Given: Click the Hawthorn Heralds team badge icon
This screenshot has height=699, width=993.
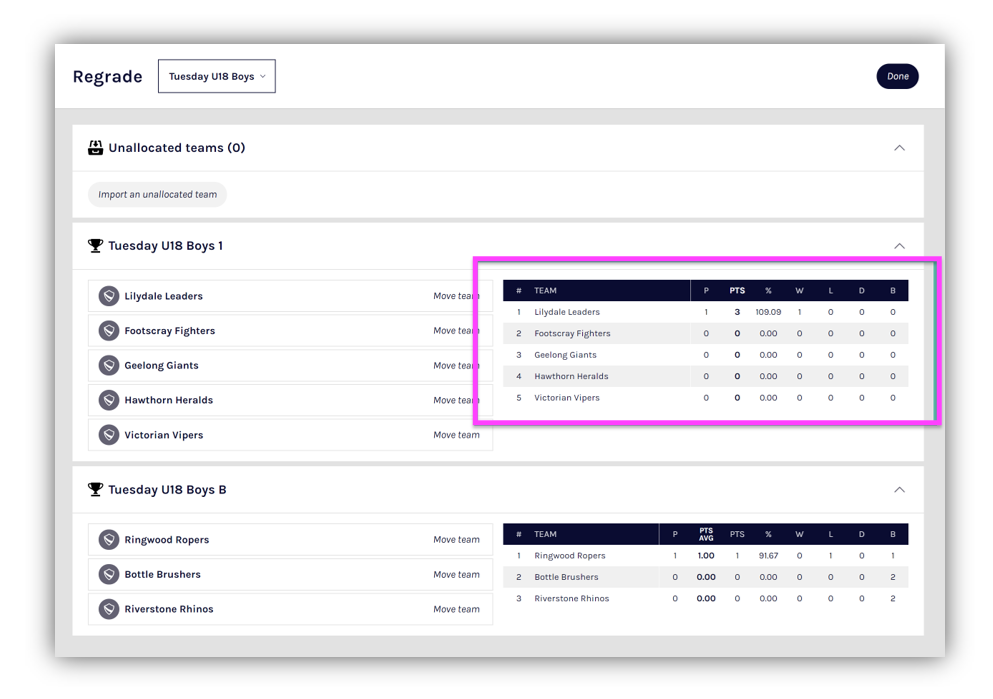Looking at the screenshot, I should pos(109,400).
